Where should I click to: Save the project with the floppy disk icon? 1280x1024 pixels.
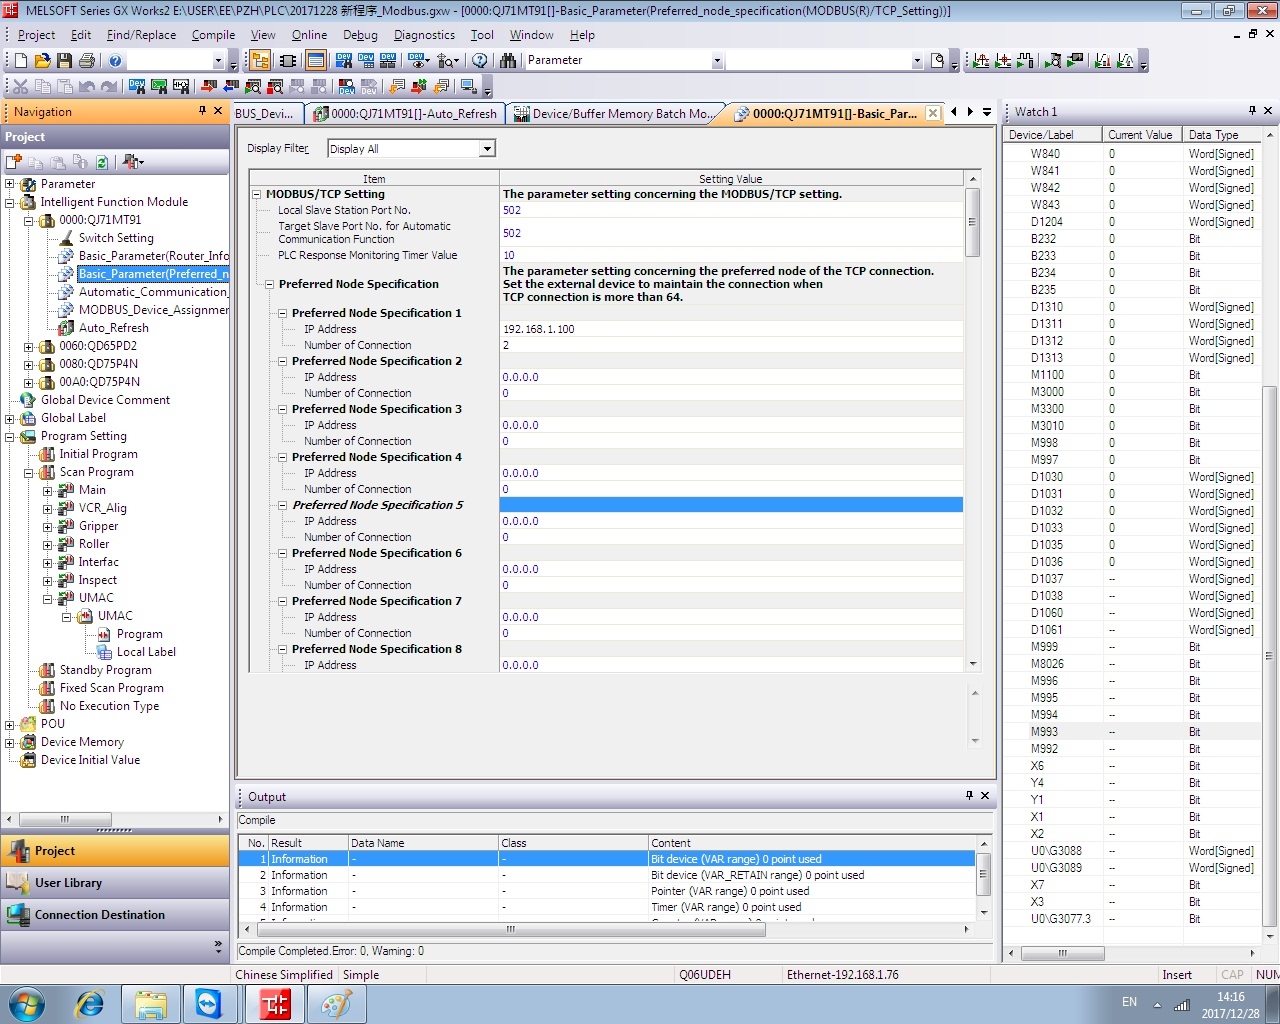65,61
